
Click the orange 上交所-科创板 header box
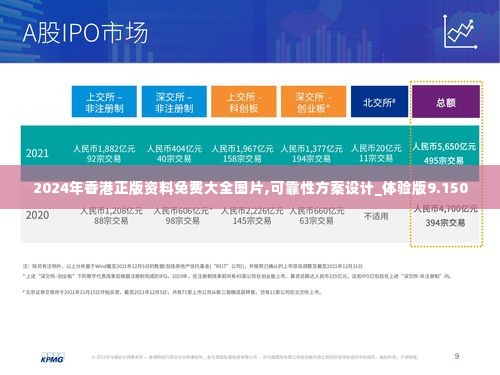tap(244, 102)
